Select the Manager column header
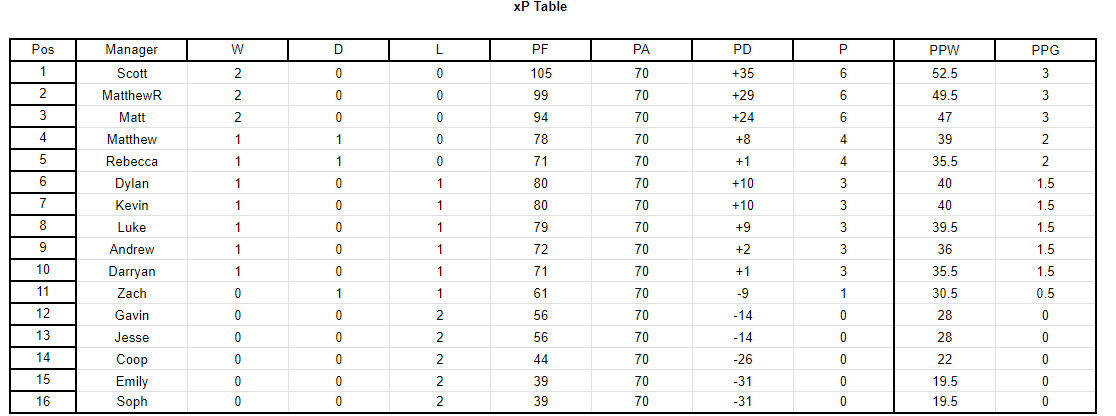Image resolution: width=1116 pixels, height=416 pixels. click(132, 50)
